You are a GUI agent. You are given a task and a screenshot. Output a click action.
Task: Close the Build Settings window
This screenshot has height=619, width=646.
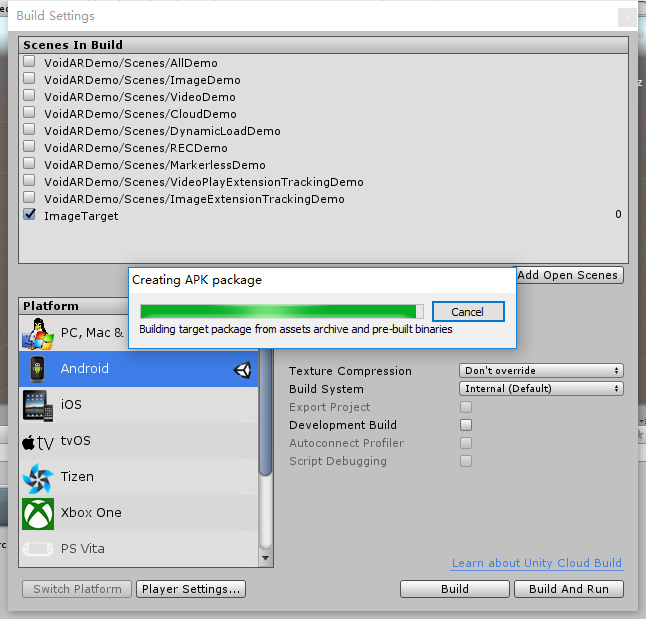[x=627, y=17]
